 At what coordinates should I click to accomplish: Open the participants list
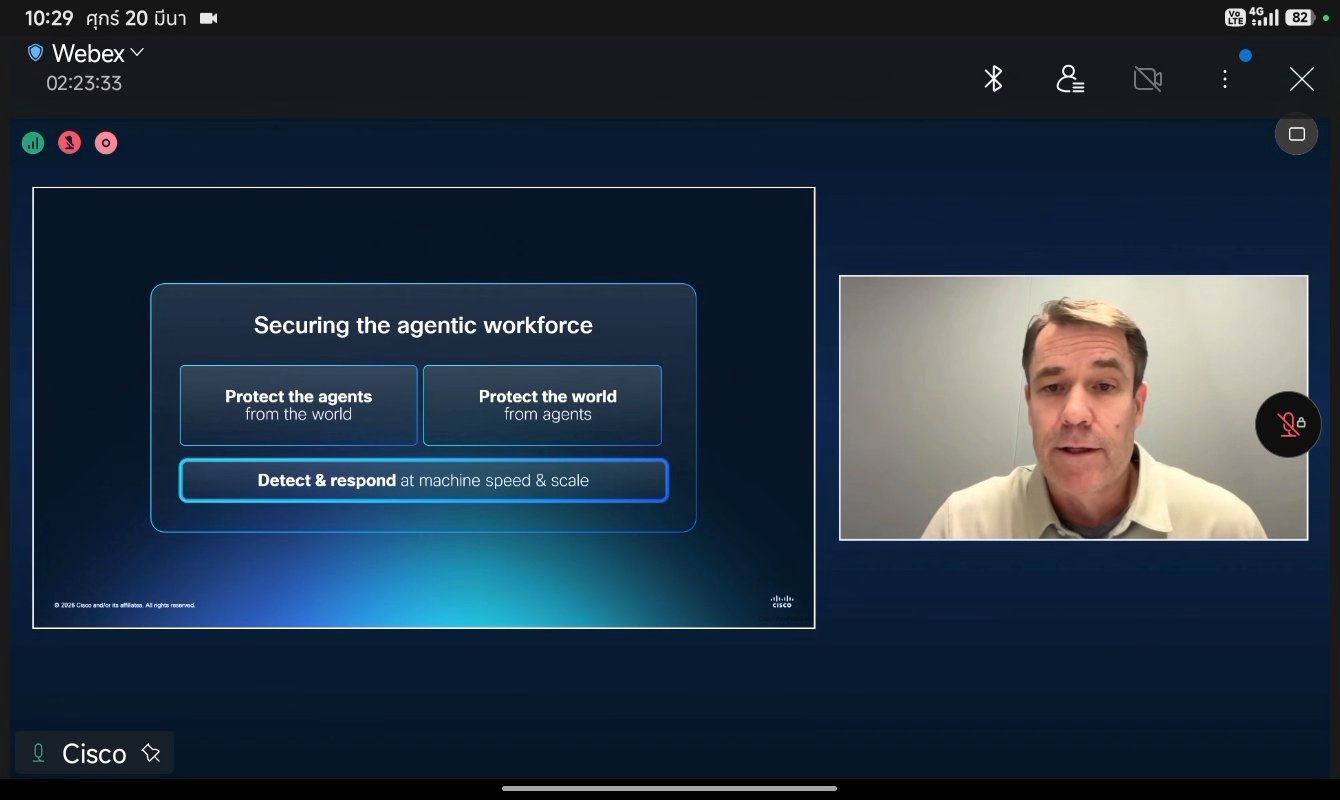[1070, 79]
